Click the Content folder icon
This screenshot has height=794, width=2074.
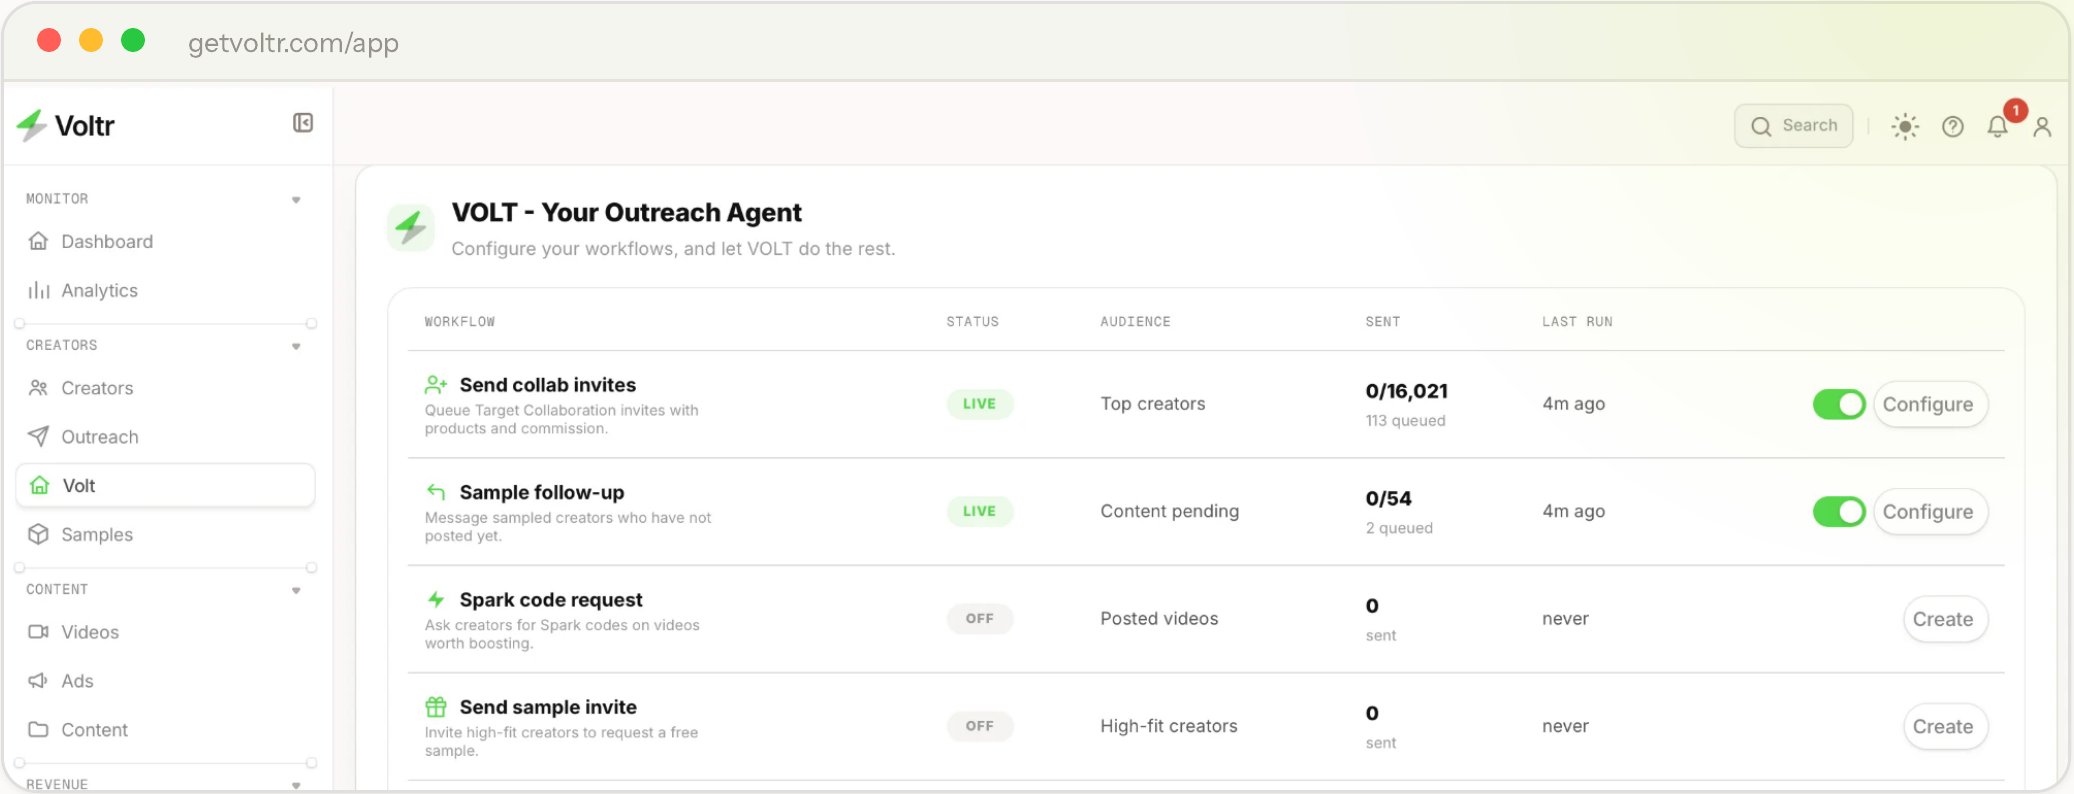click(x=38, y=730)
